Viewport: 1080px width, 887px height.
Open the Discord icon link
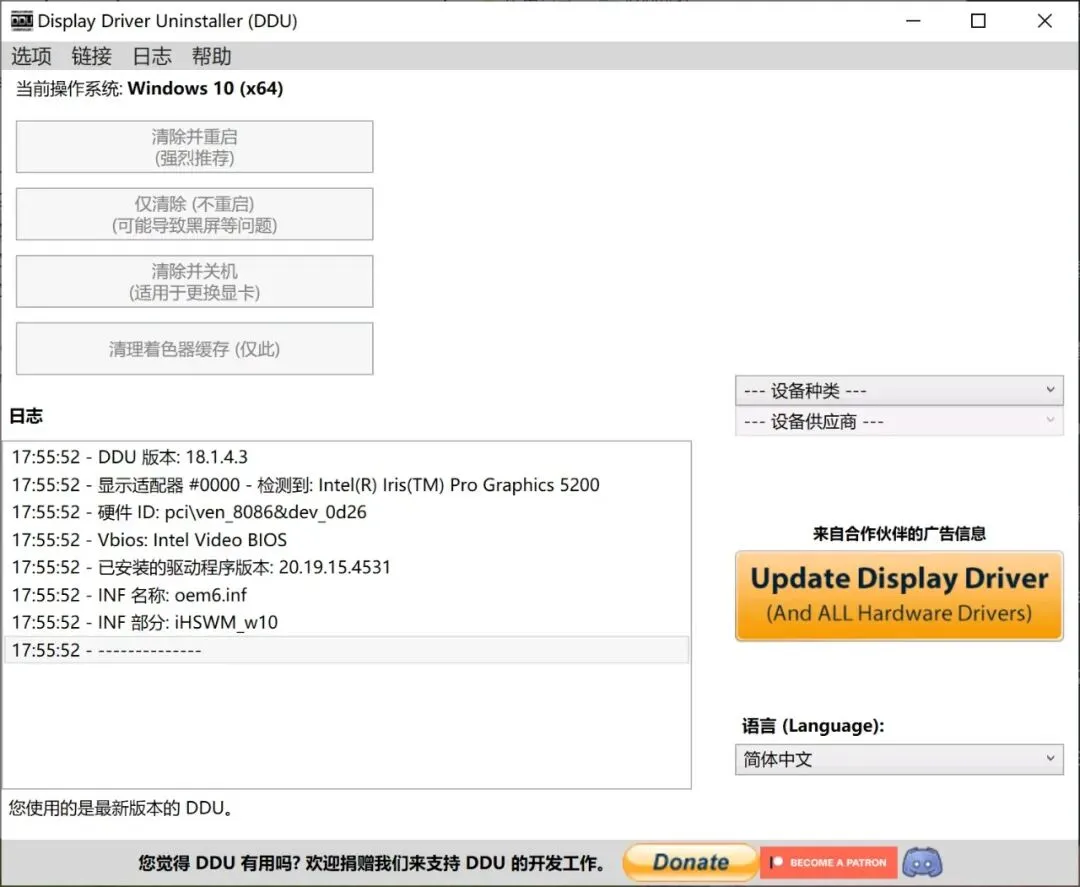[922, 862]
